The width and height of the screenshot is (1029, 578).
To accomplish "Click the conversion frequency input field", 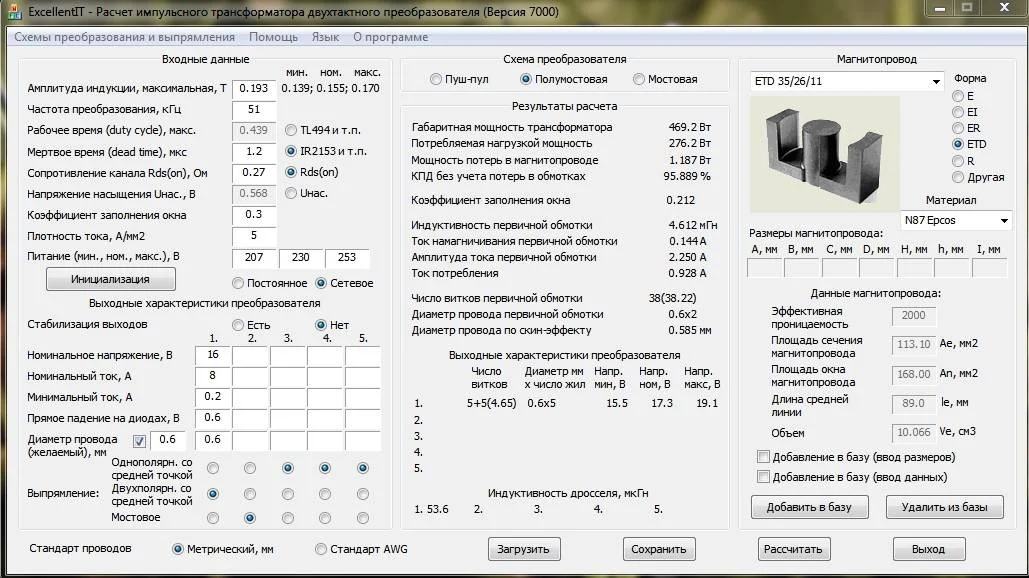I will tap(253, 109).
